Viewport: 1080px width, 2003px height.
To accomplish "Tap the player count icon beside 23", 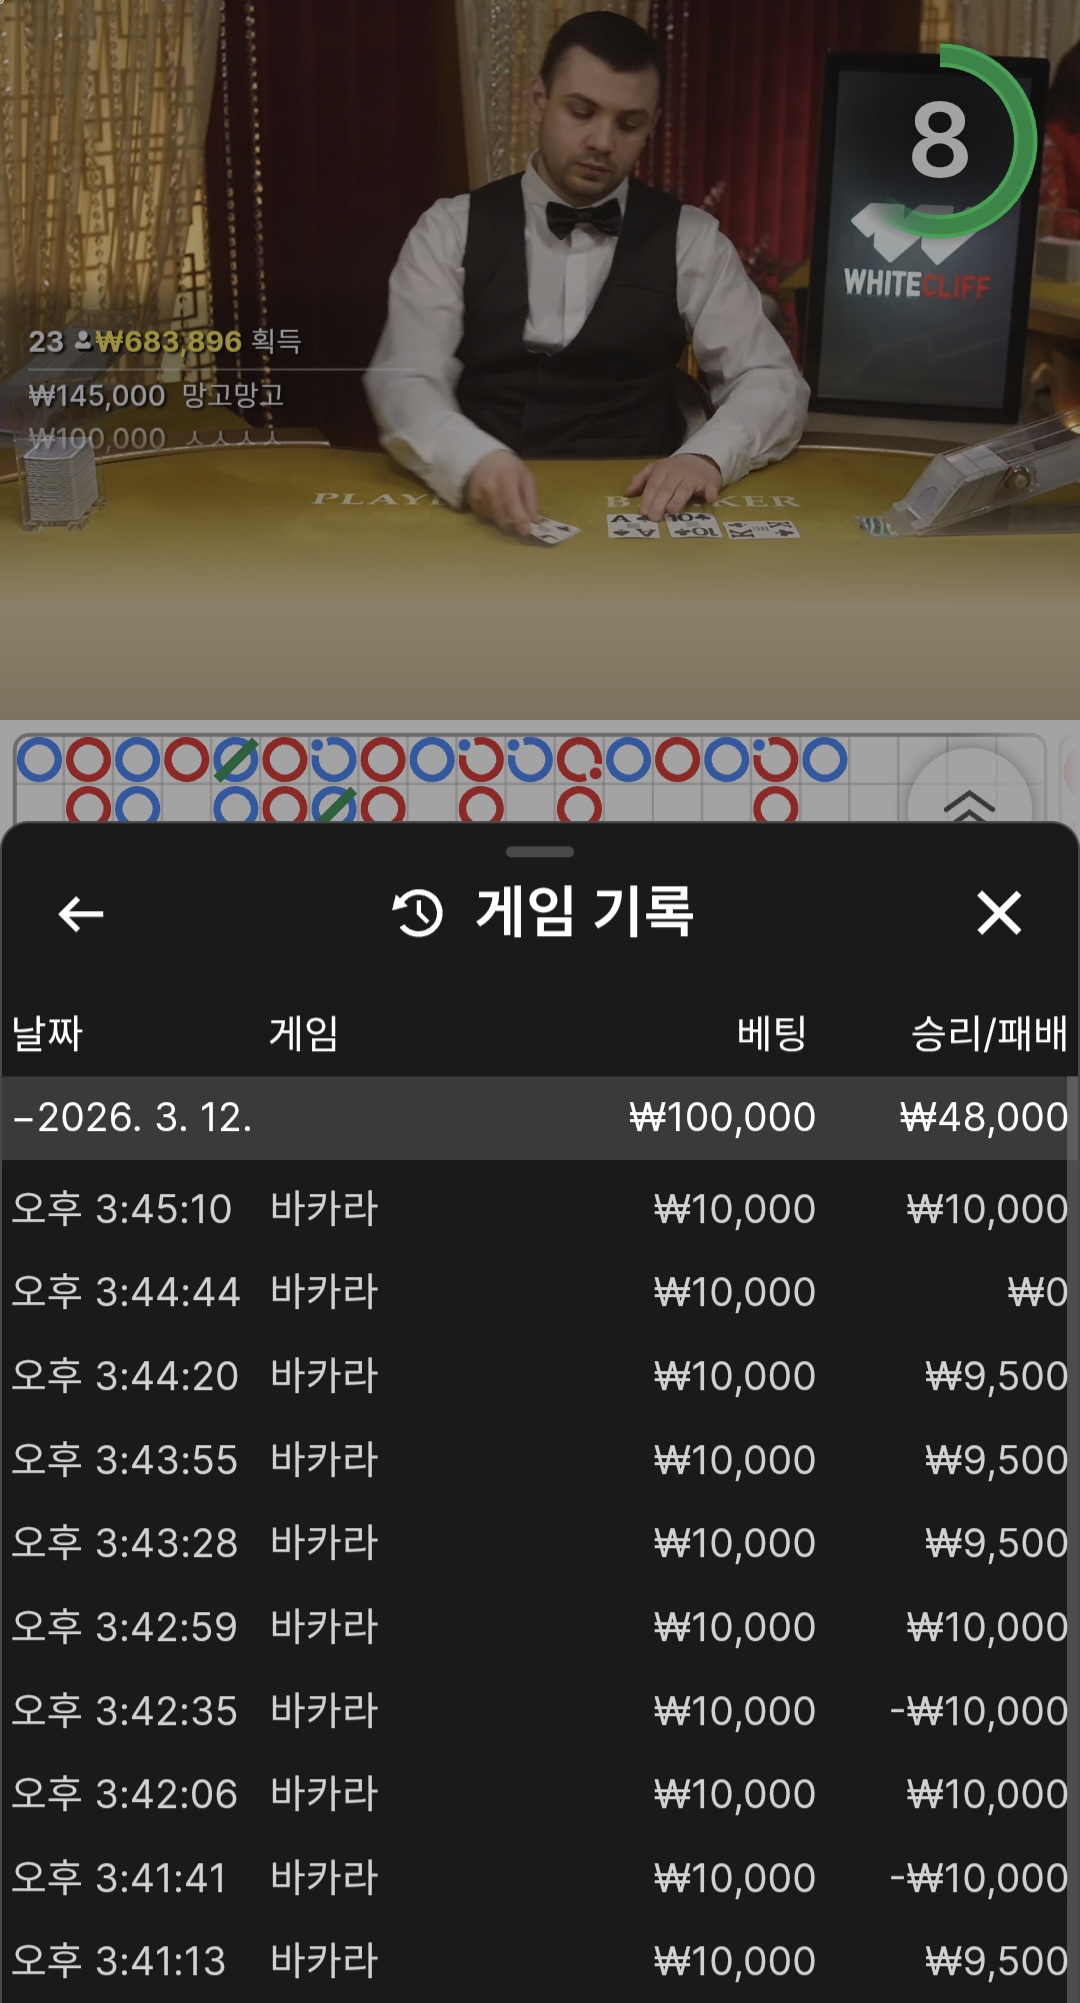I will (83, 341).
